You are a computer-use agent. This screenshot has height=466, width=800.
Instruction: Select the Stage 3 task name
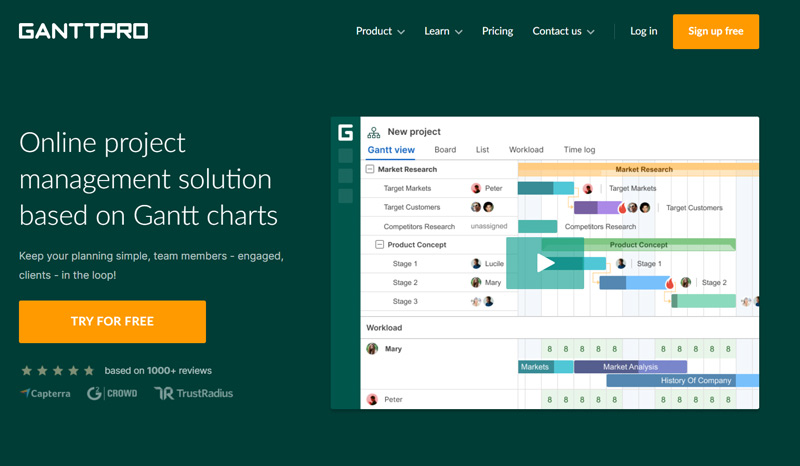tap(405, 301)
